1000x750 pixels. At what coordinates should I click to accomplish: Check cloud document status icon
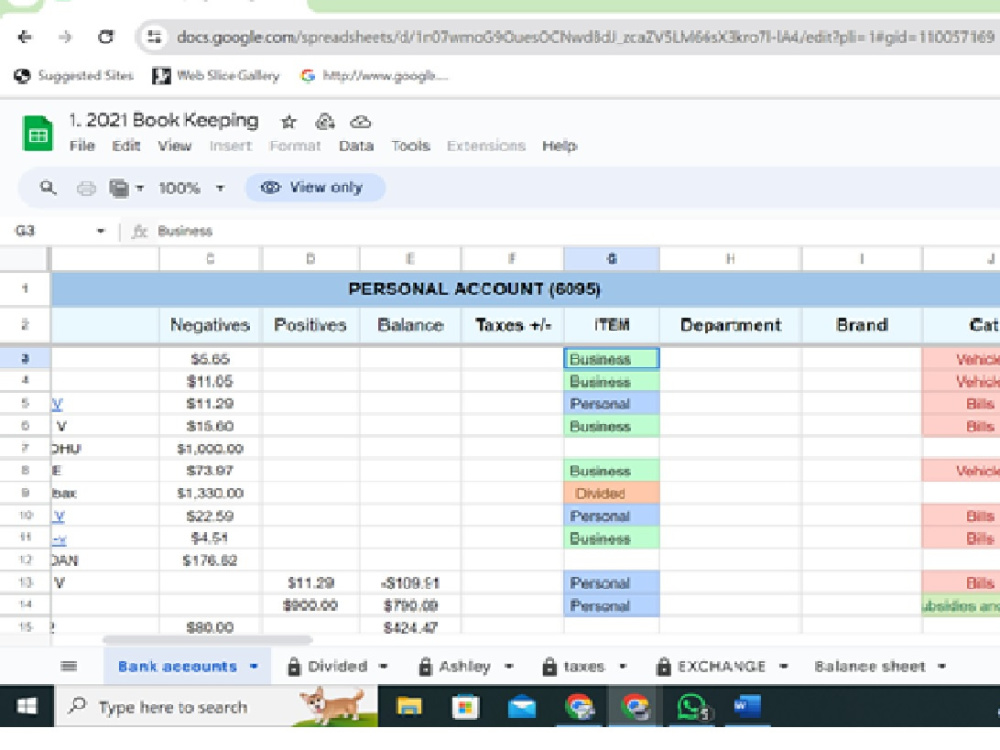click(360, 121)
